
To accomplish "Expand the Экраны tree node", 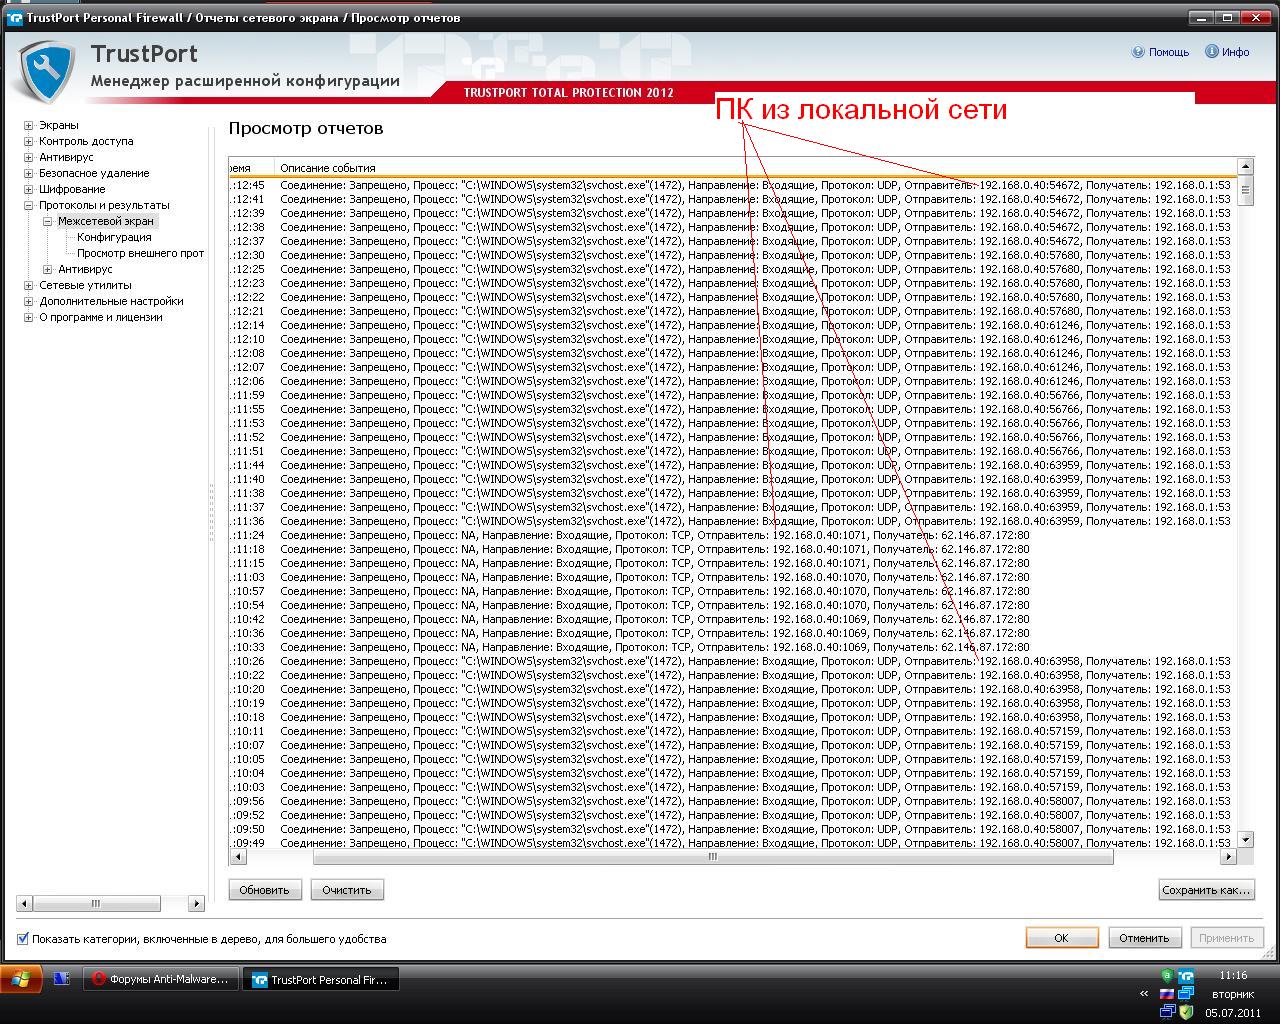I will (x=29, y=126).
